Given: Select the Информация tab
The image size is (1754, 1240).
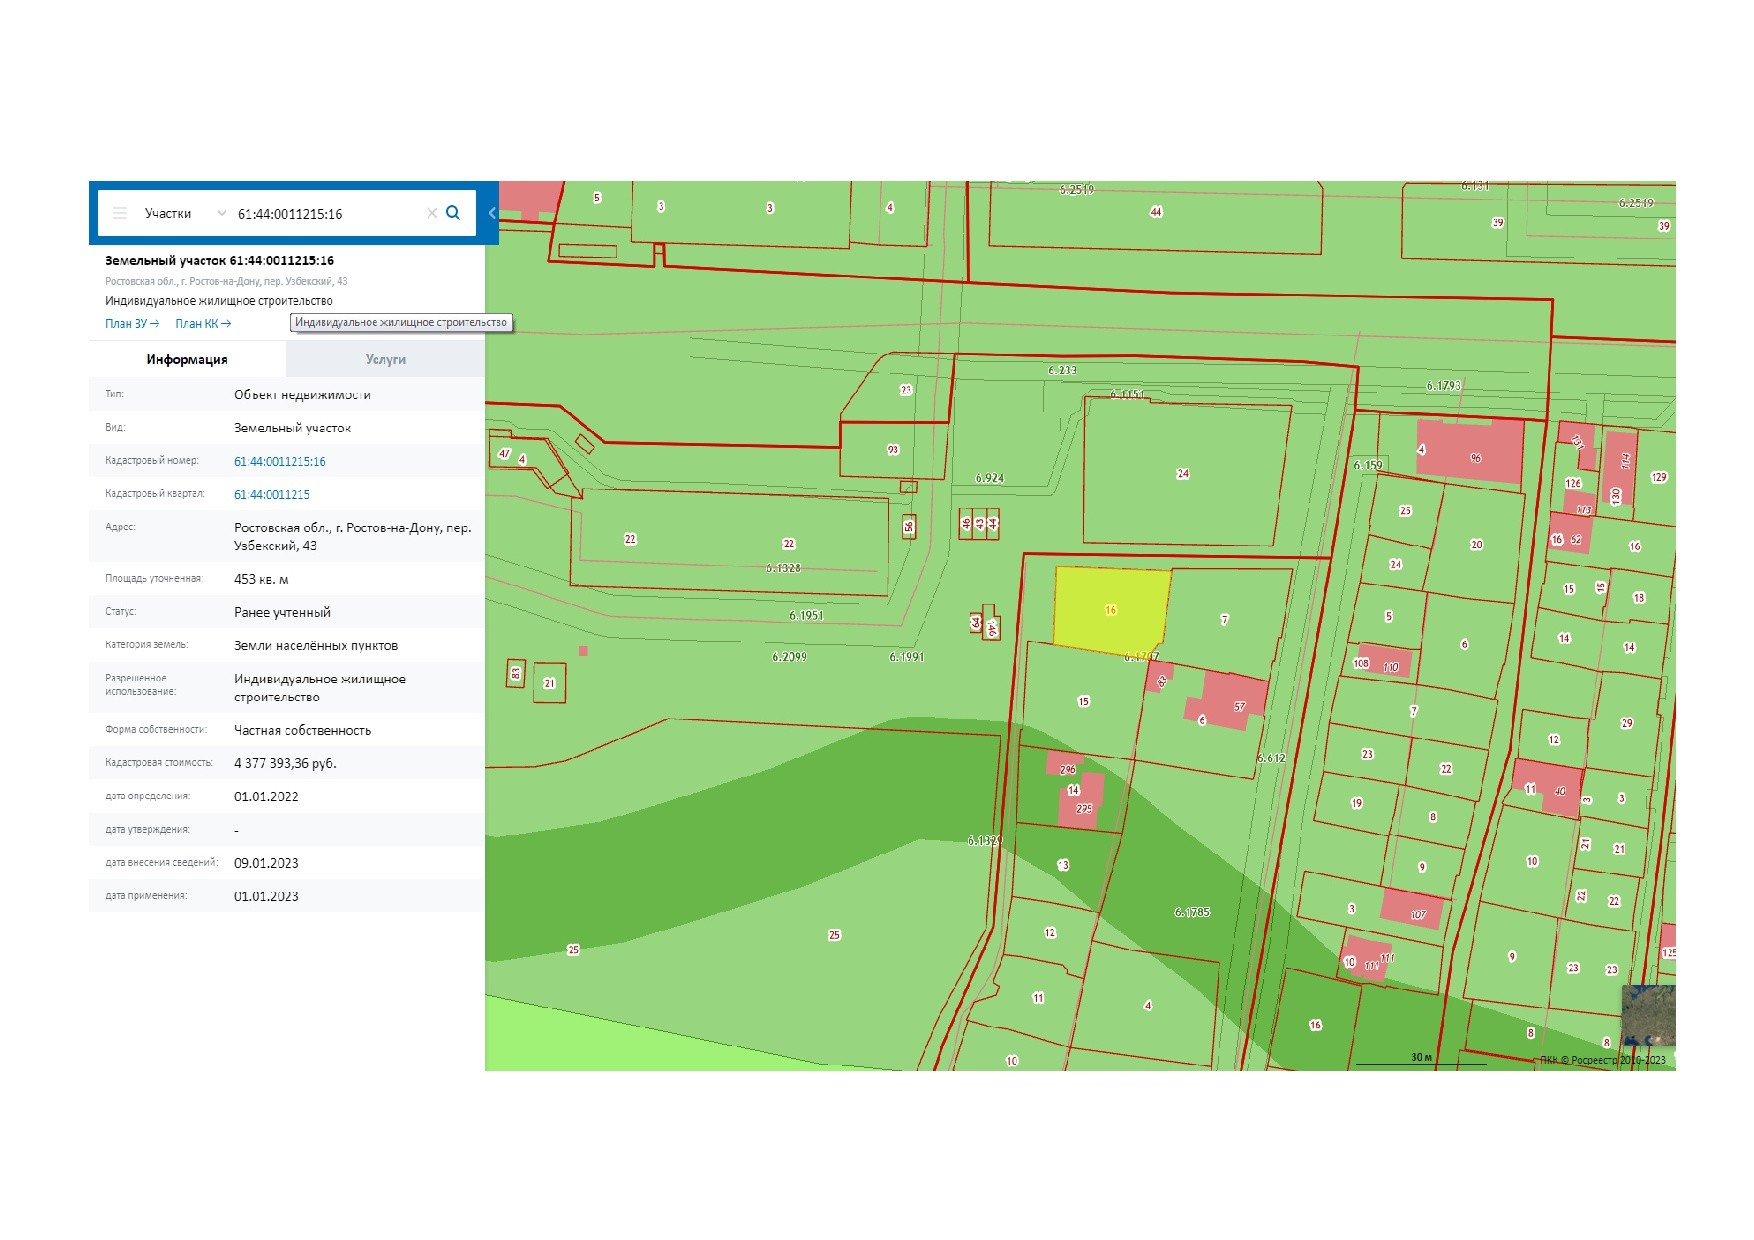Looking at the screenshot, I should pos(187,359).
